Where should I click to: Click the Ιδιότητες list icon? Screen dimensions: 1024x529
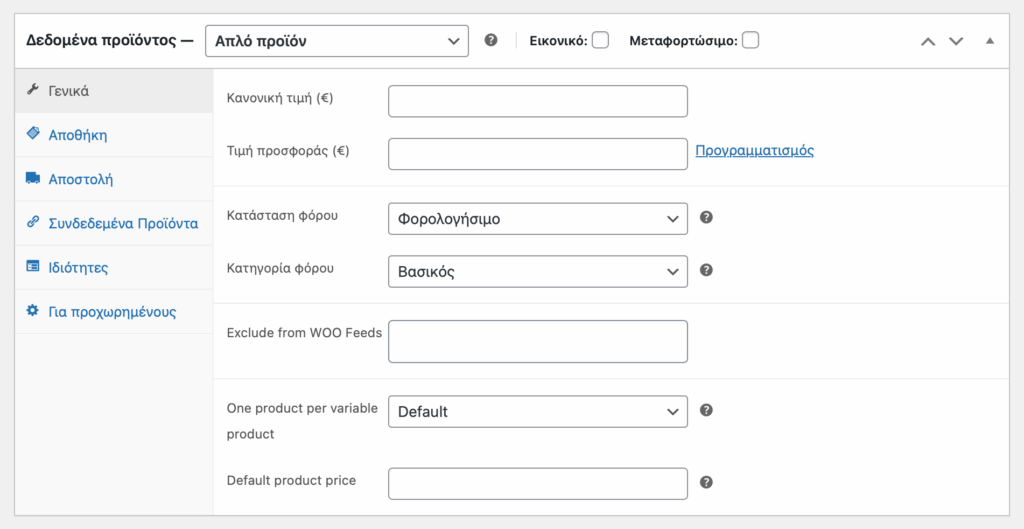tap(33, 266)
